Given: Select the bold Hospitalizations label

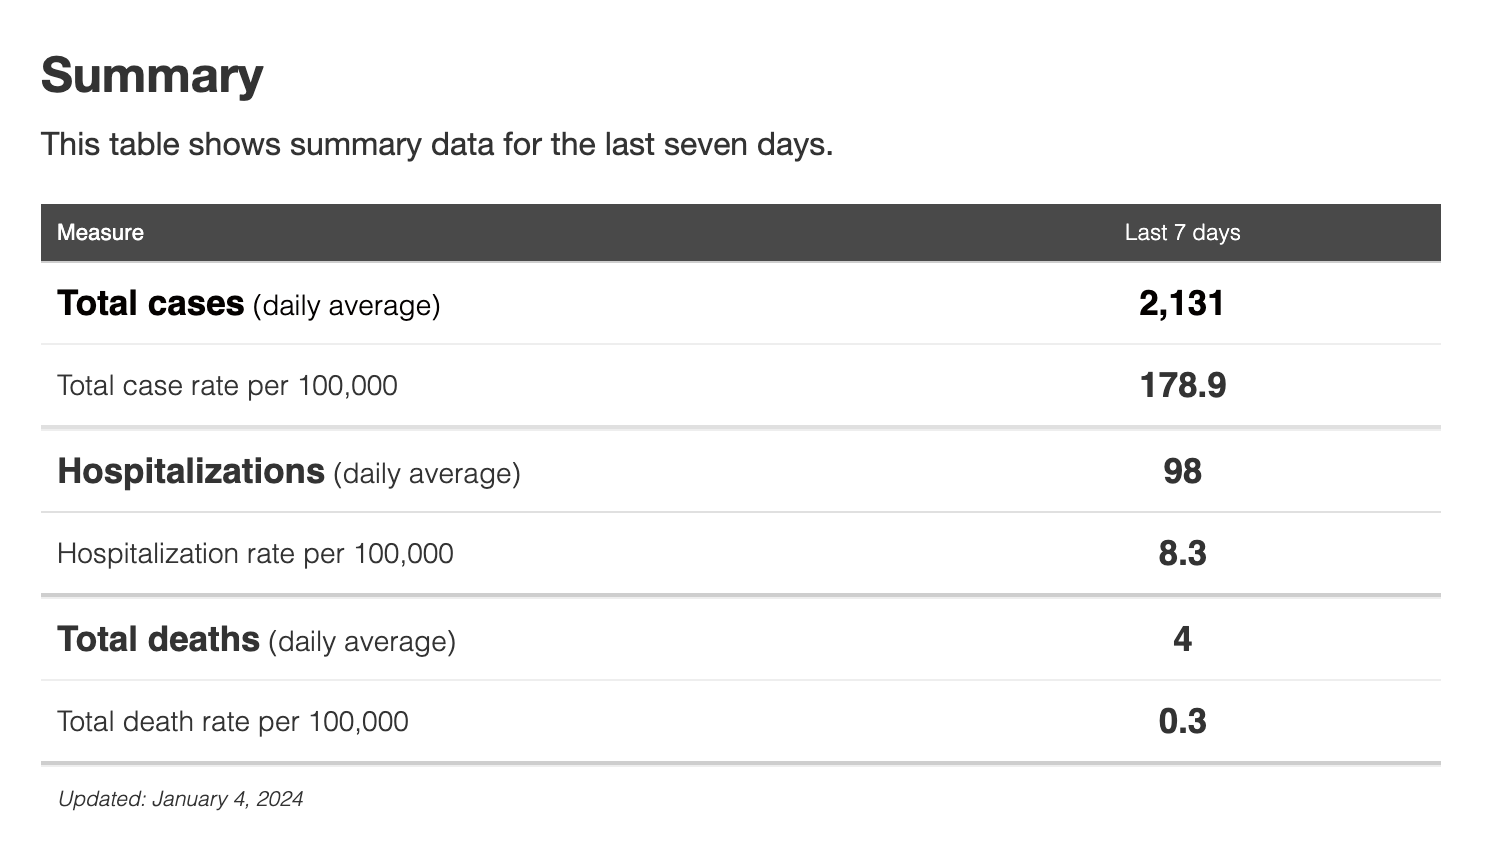Looking at the screenshot, I should pos(191,472).
